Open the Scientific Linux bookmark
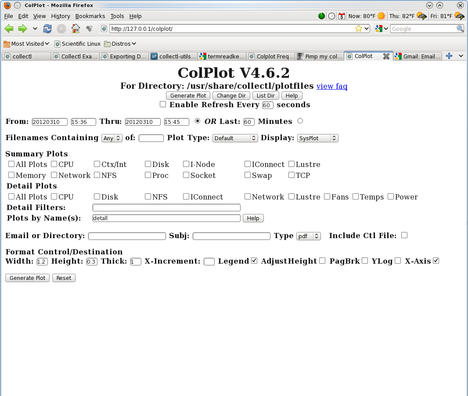 pos(77,44)
